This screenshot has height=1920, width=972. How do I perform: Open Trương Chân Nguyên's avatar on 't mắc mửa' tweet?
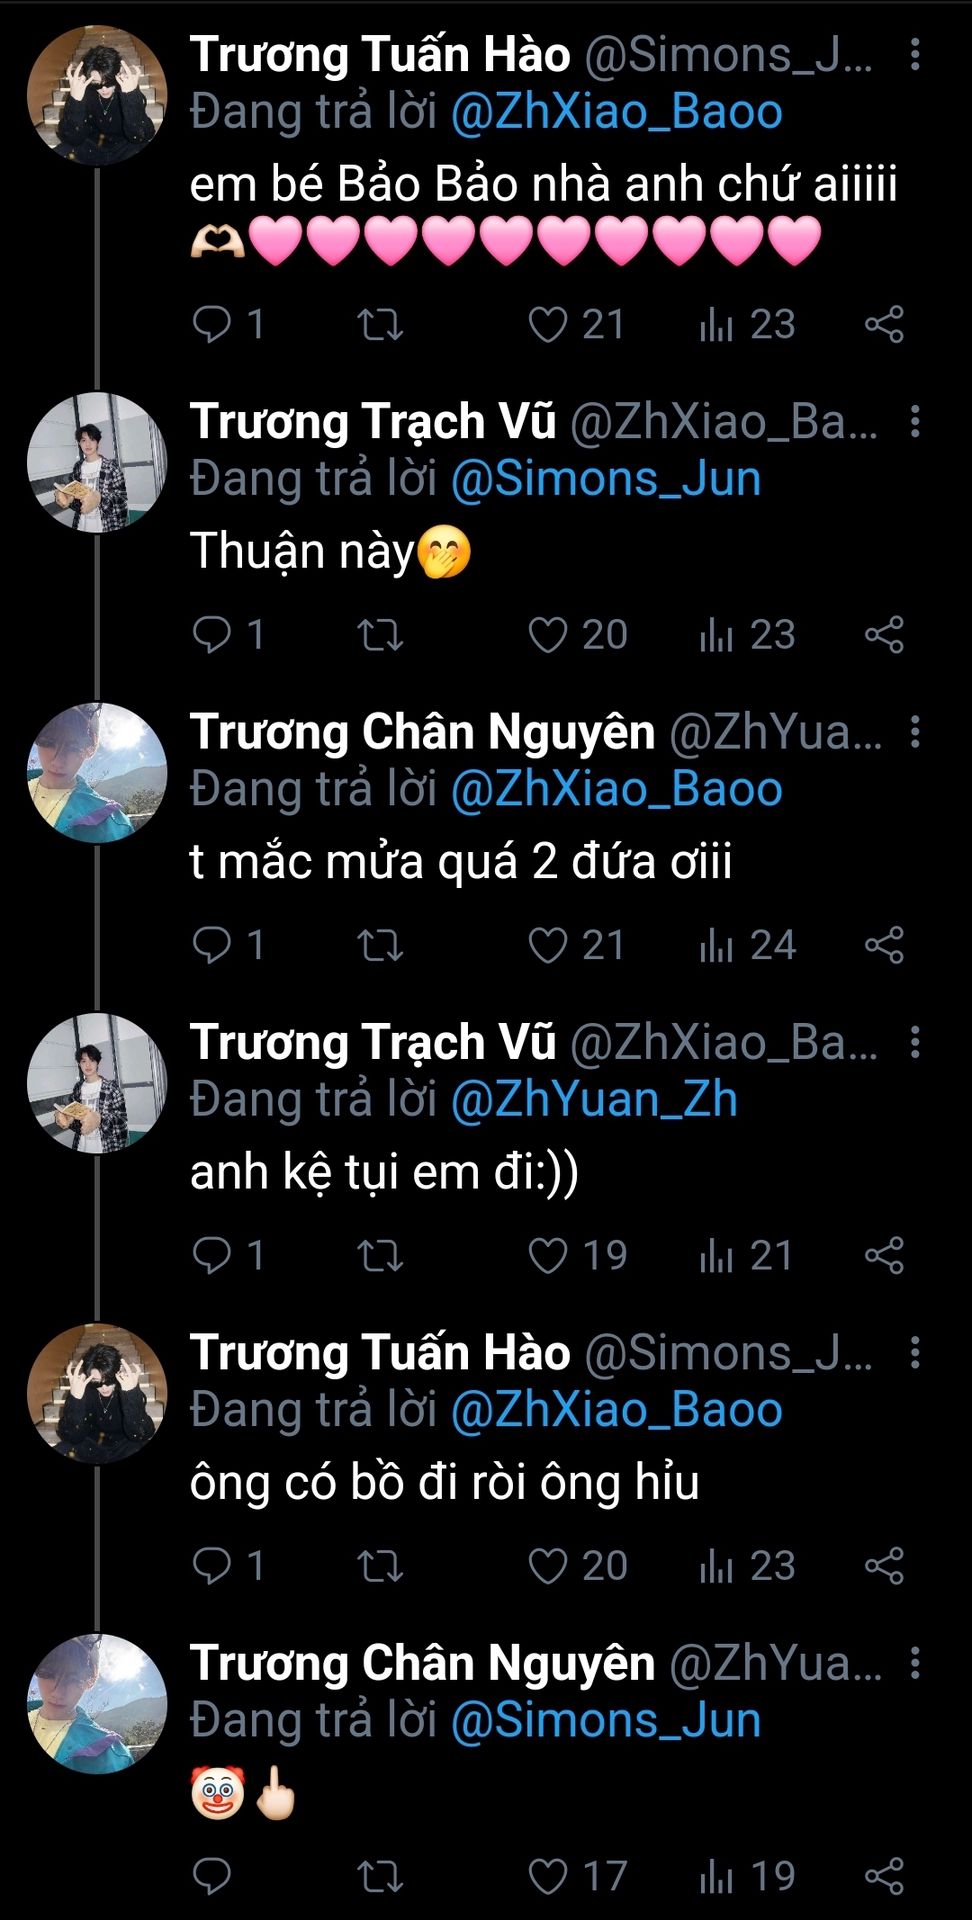pyautogui.click(x=97, y=773)
